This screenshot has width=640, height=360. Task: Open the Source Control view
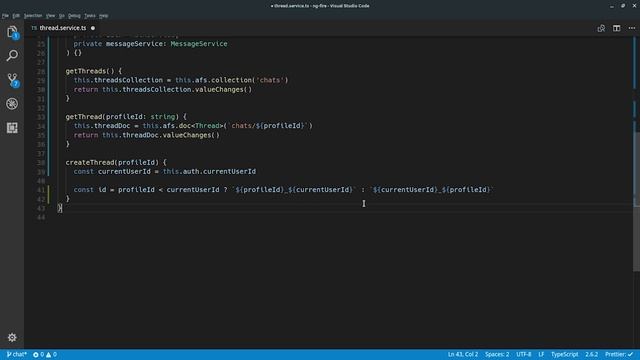click(12, 80)
